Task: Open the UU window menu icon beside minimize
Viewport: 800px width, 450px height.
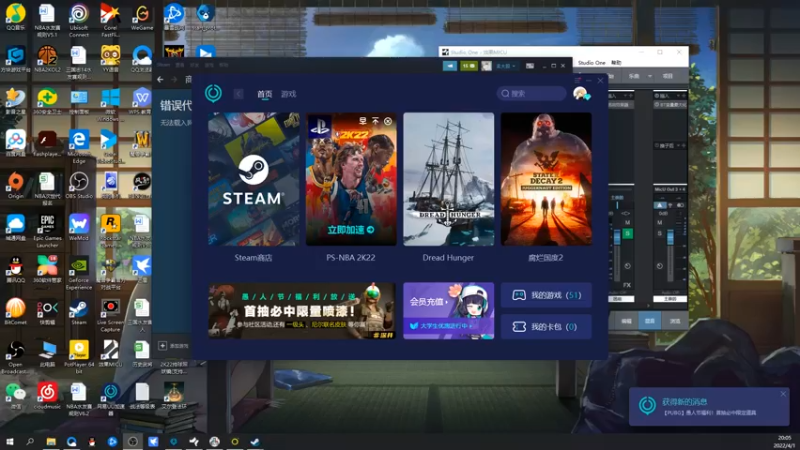Action: [578, 81]
